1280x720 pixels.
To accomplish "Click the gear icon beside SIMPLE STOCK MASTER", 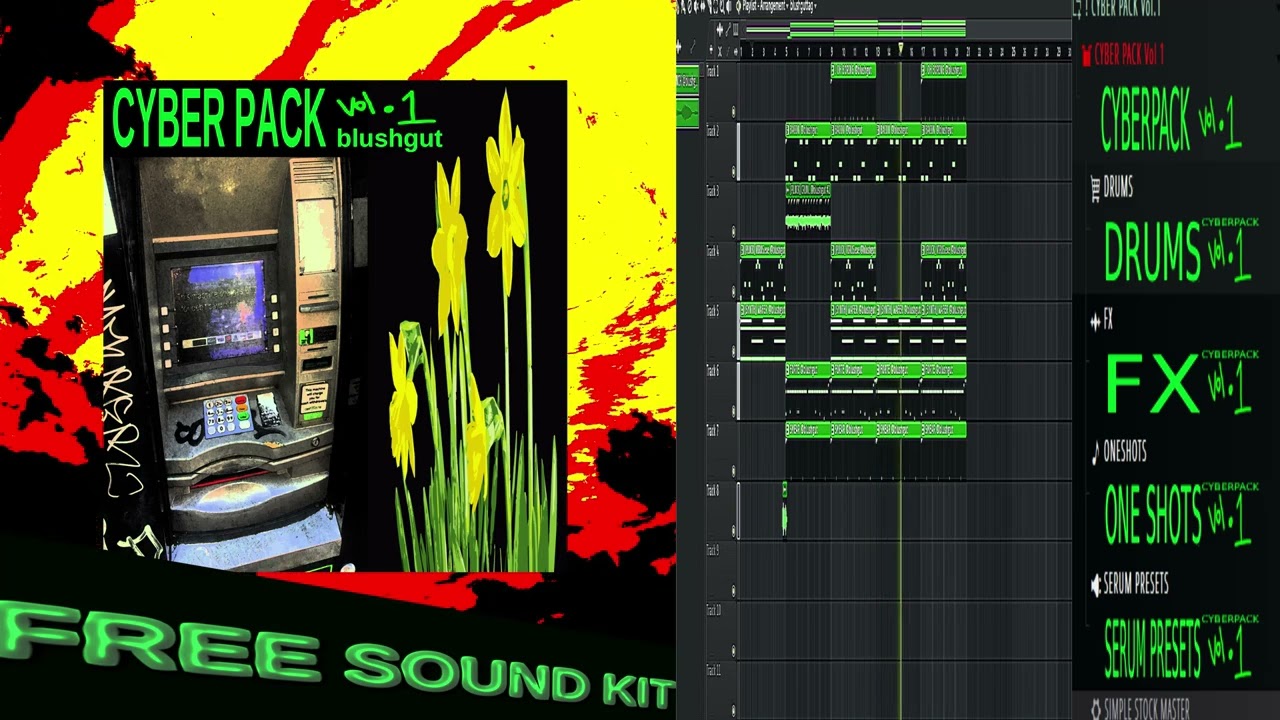I will pos(1096,709).
